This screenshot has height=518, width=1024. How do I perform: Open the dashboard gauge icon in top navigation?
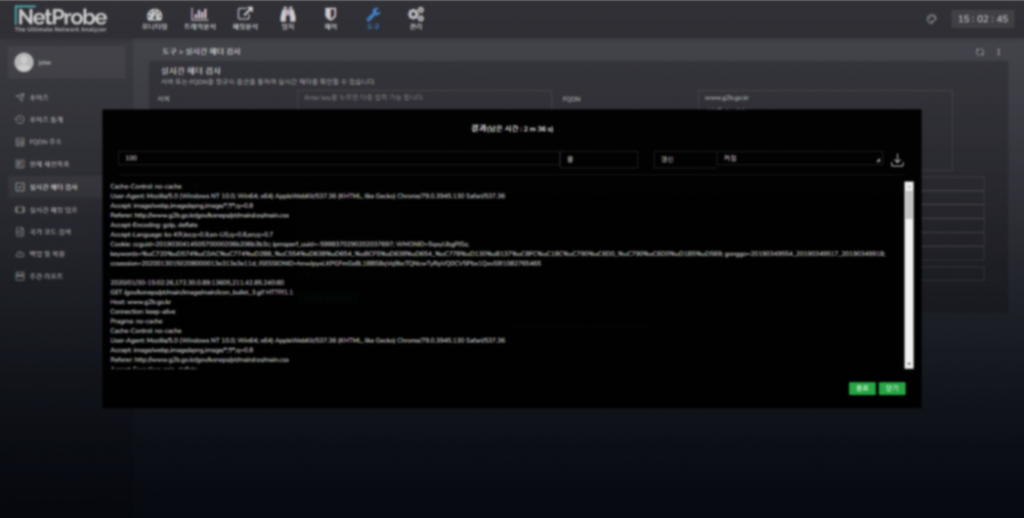[153, 18]
